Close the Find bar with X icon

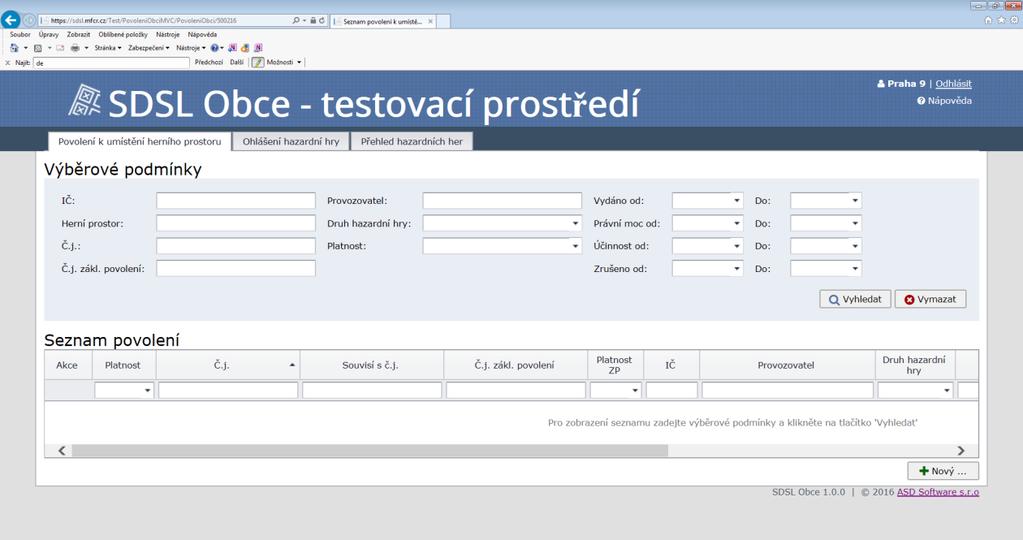8,63
